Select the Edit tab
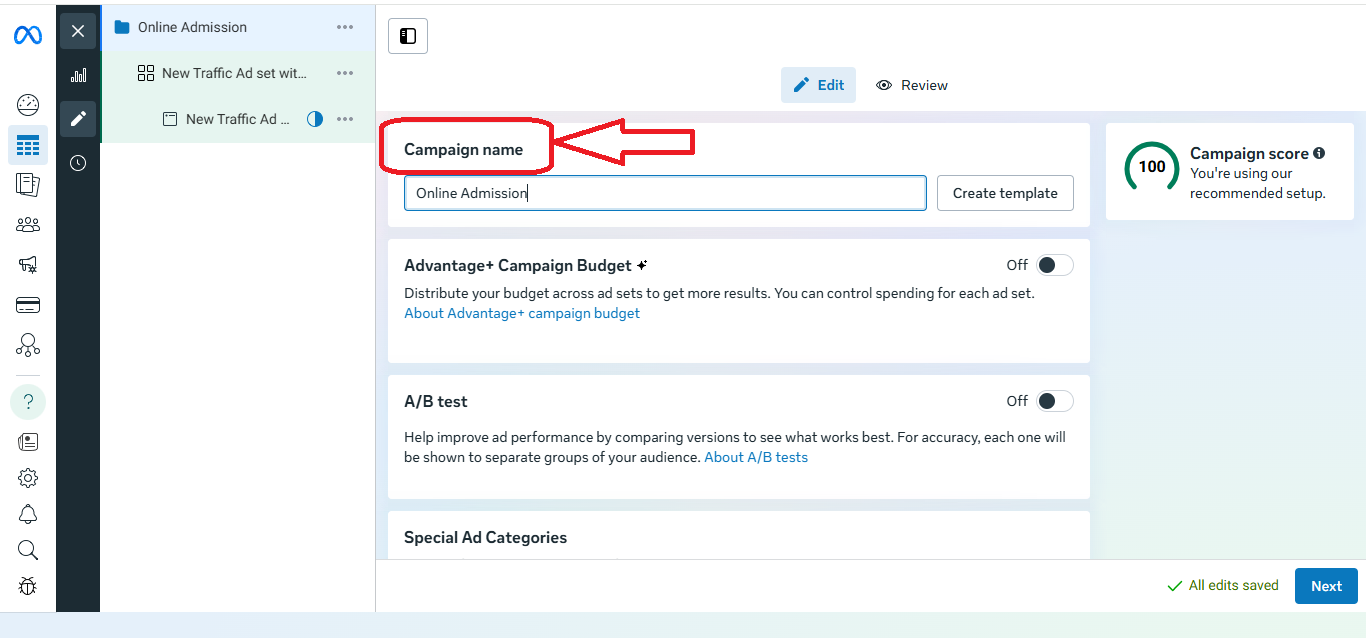This screenshot has width=1366, height=638. (x=818, y=85)
